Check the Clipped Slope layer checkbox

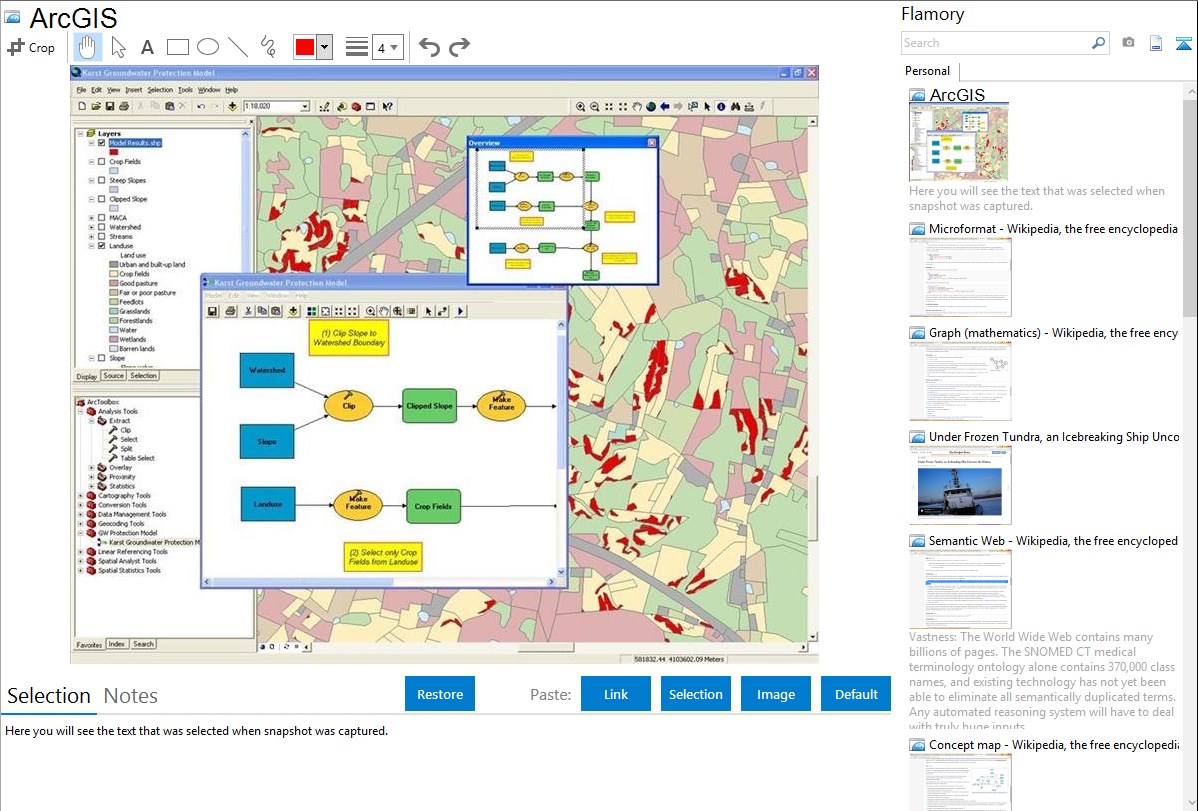coord(102,199)
